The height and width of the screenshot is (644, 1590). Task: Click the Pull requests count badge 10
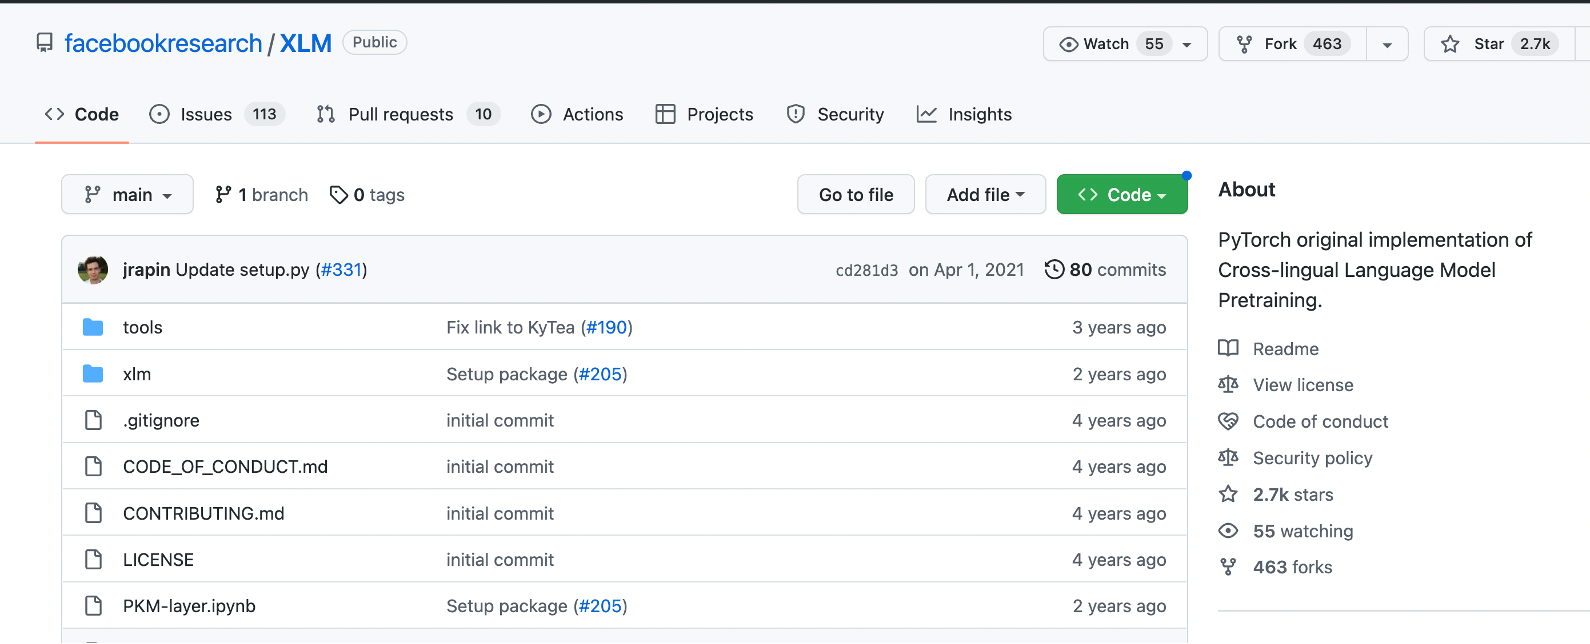pyautogui.click(x=483, y=114)
